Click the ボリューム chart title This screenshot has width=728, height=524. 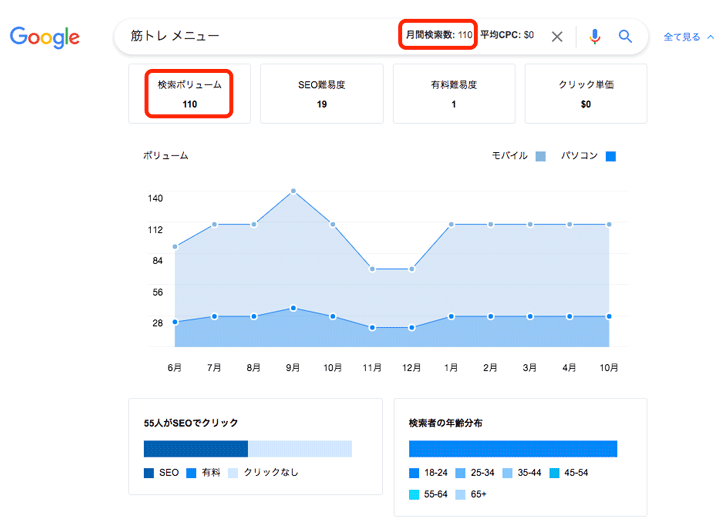[166, 155]
